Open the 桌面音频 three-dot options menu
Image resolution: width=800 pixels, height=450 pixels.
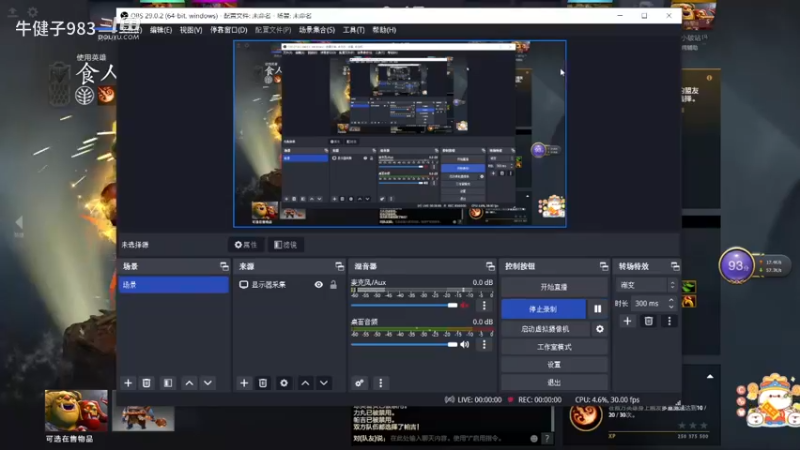pyautogui.click(x=484, y=344)
